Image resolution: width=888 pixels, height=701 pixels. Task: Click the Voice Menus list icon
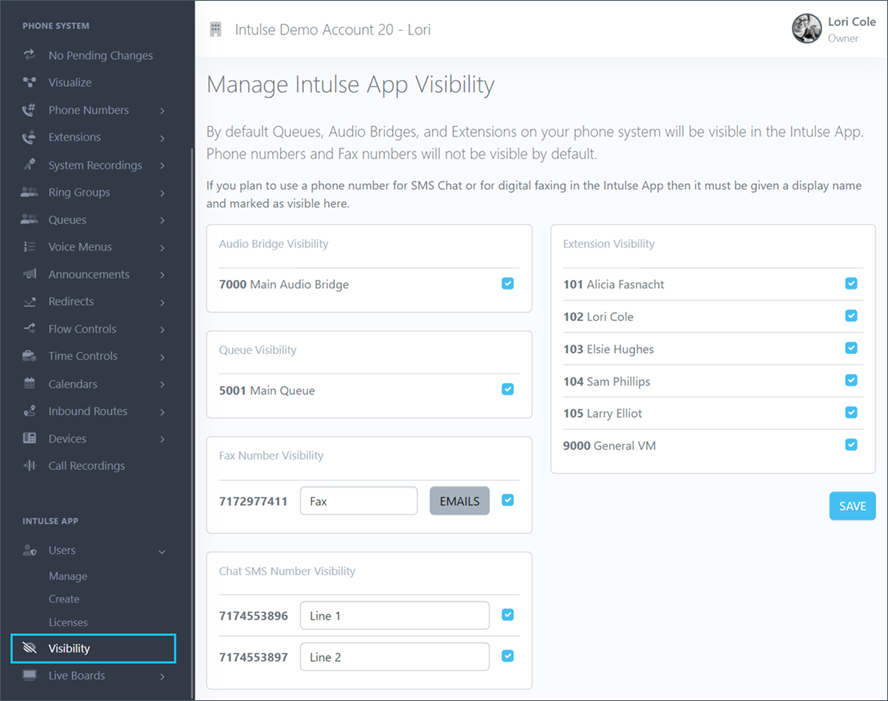pyautogui.click(x=29, y=246)
